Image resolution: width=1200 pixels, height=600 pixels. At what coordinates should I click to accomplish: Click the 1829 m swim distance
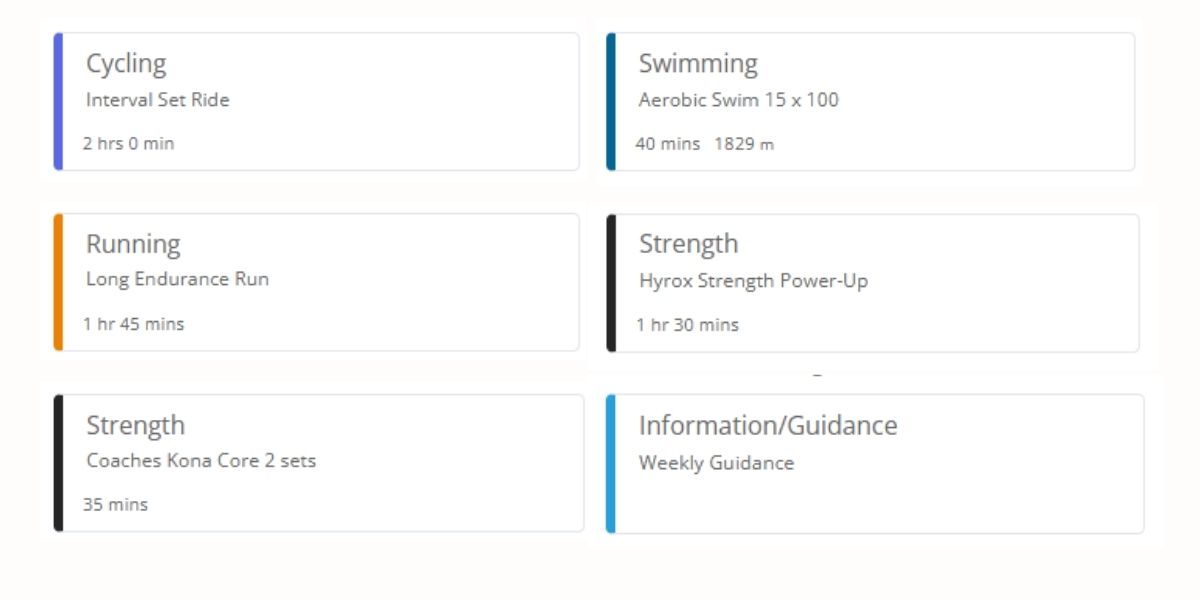pyautogui.click(x=744, y=143)
